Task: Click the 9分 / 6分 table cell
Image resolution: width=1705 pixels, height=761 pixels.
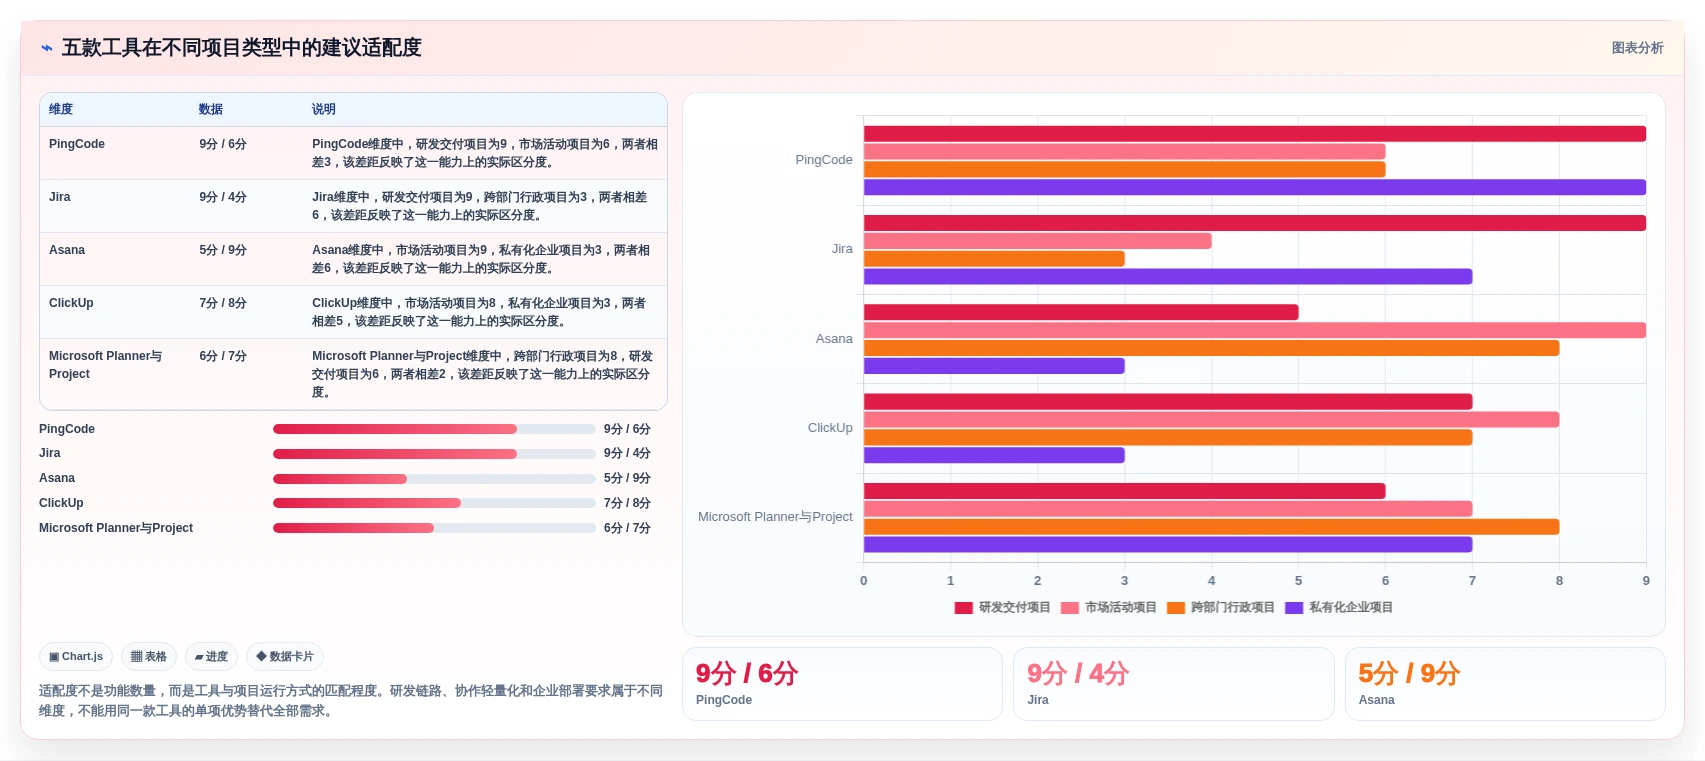Action: tap(223, 144)
